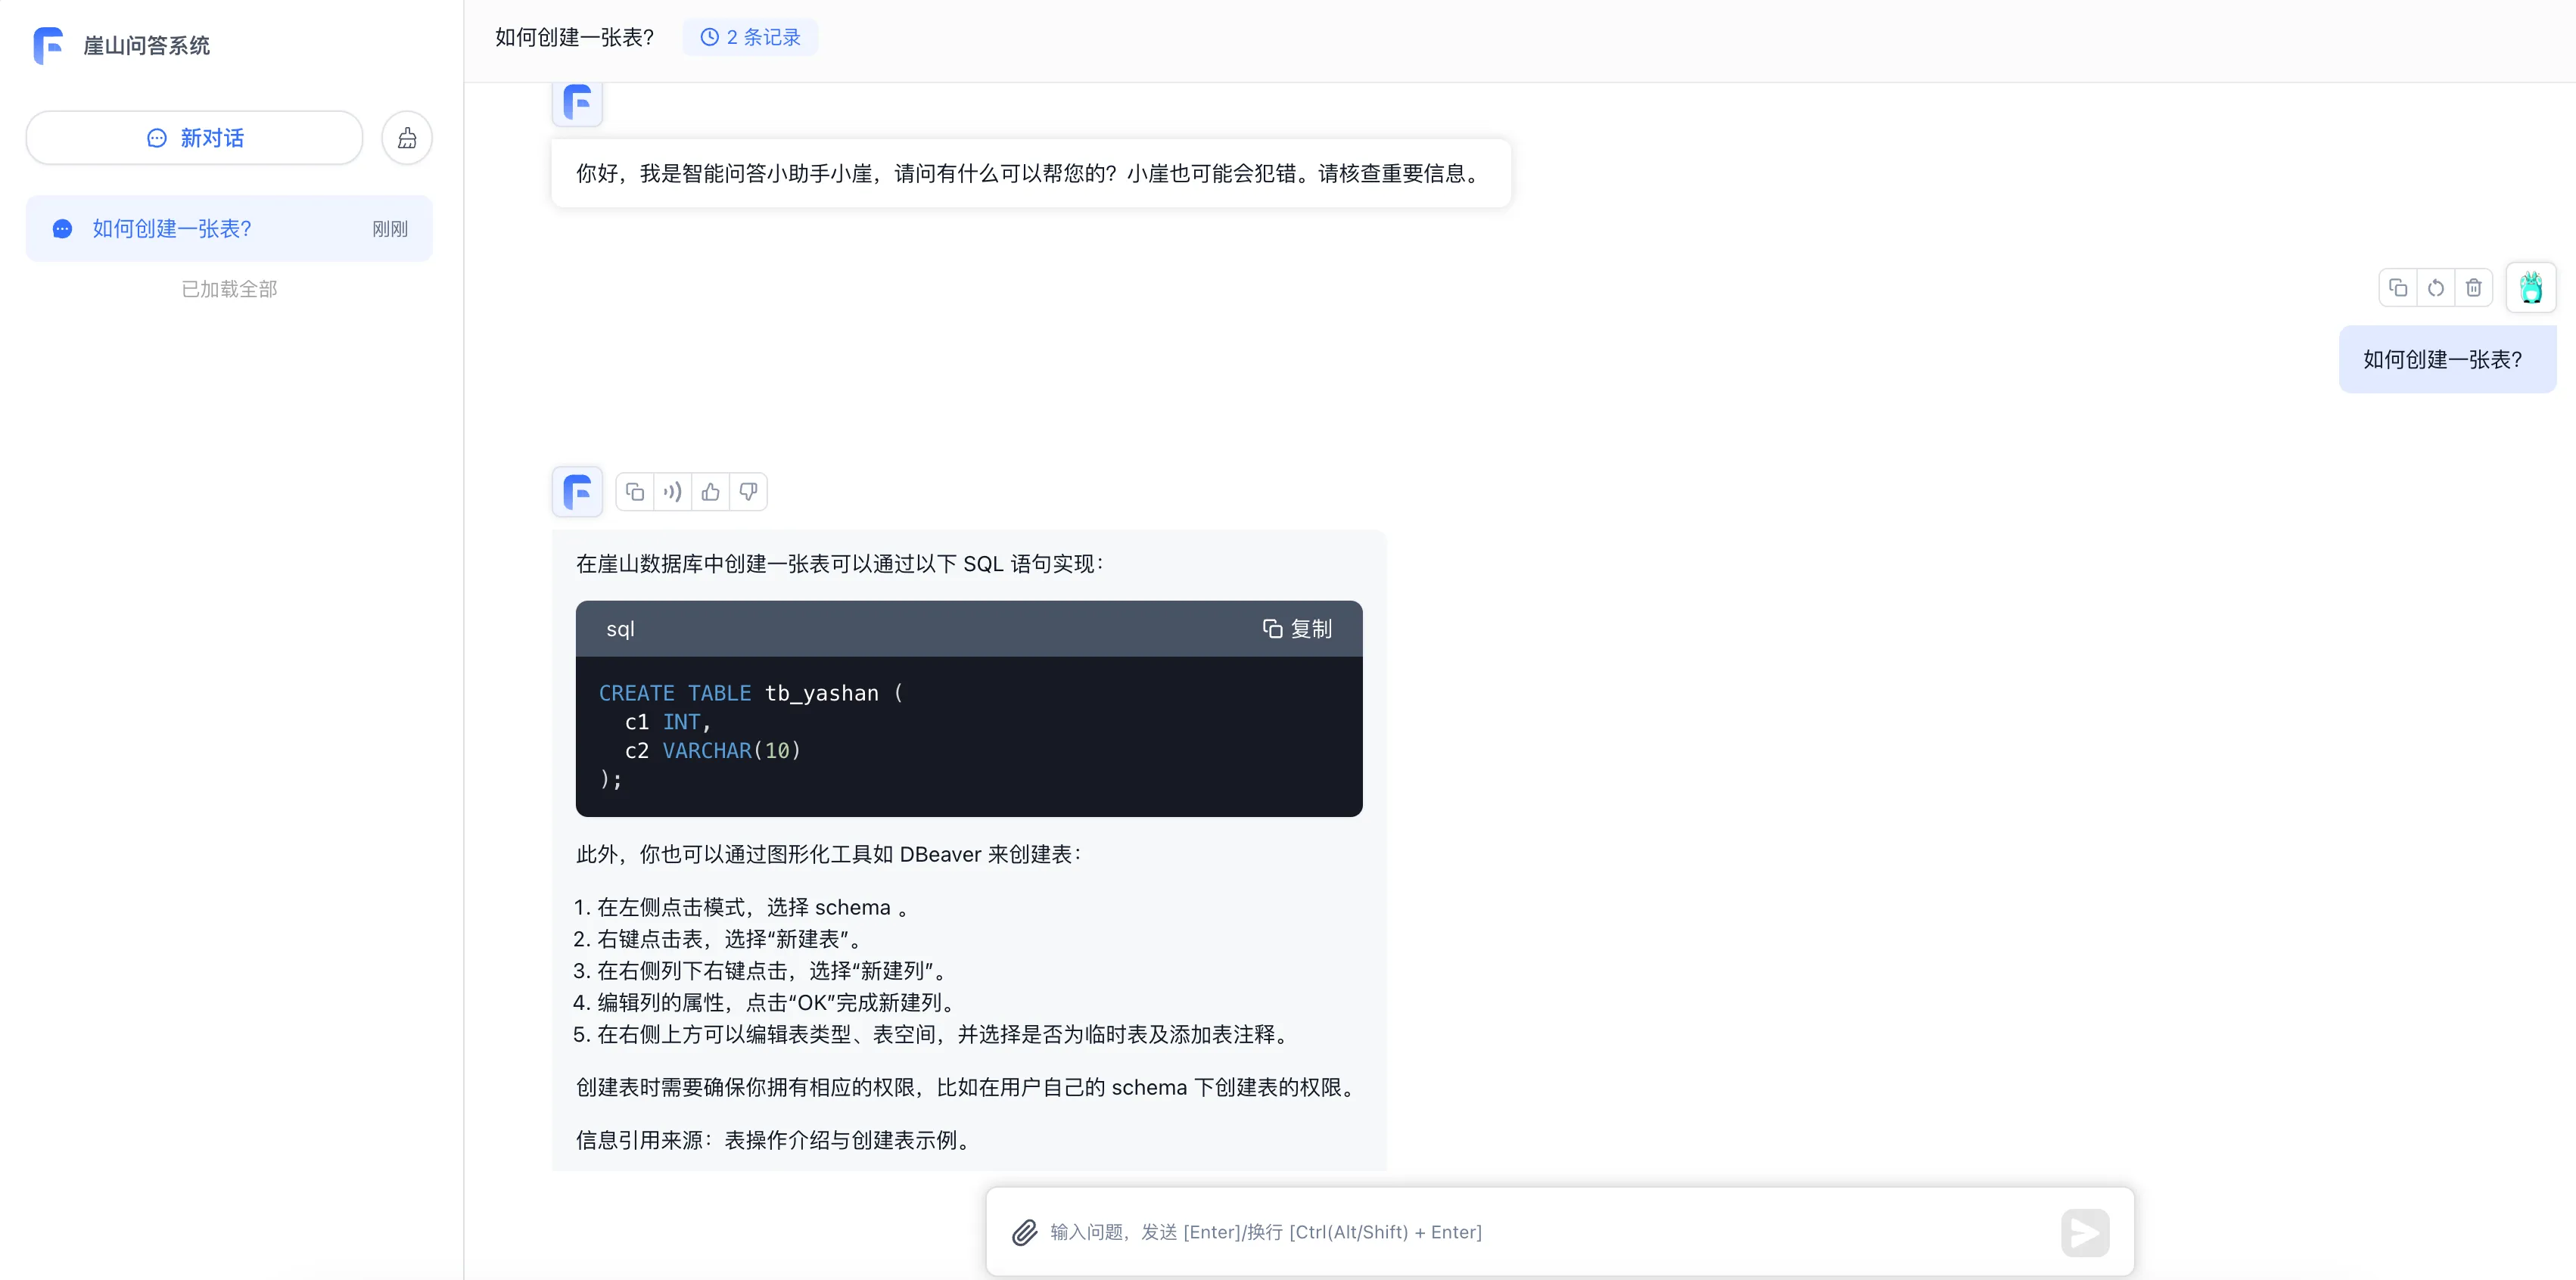The width and height of the screenshot is (2576, 1280).
Task: Delete the message using the trash icon
Action: click(2474, 287)
